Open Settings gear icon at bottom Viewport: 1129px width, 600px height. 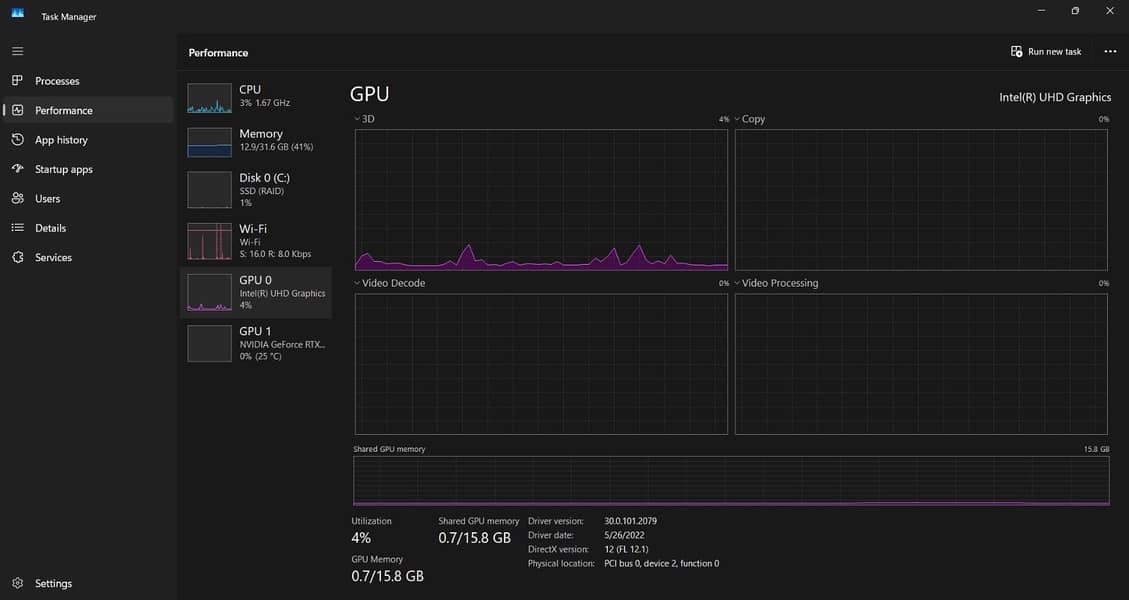pos(17,583)
